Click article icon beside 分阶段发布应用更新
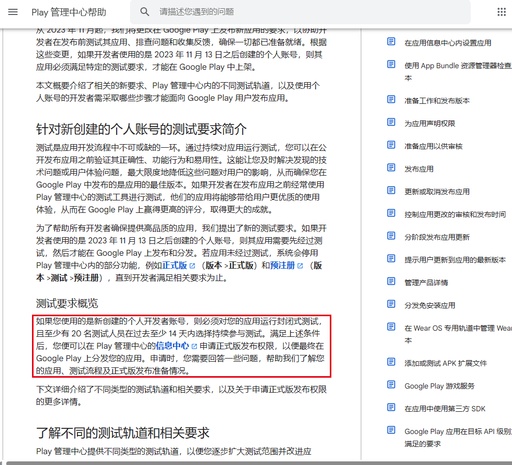 [x=391, y=236]
